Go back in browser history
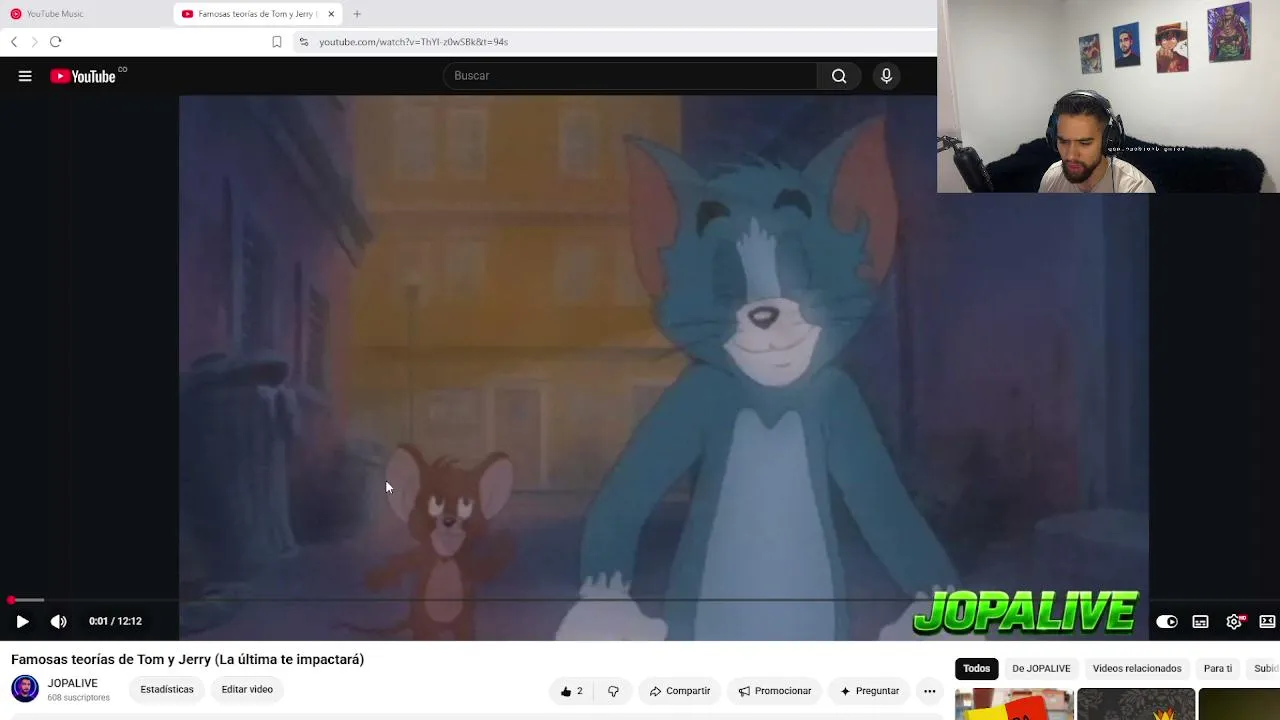 [x=14, y=42]
